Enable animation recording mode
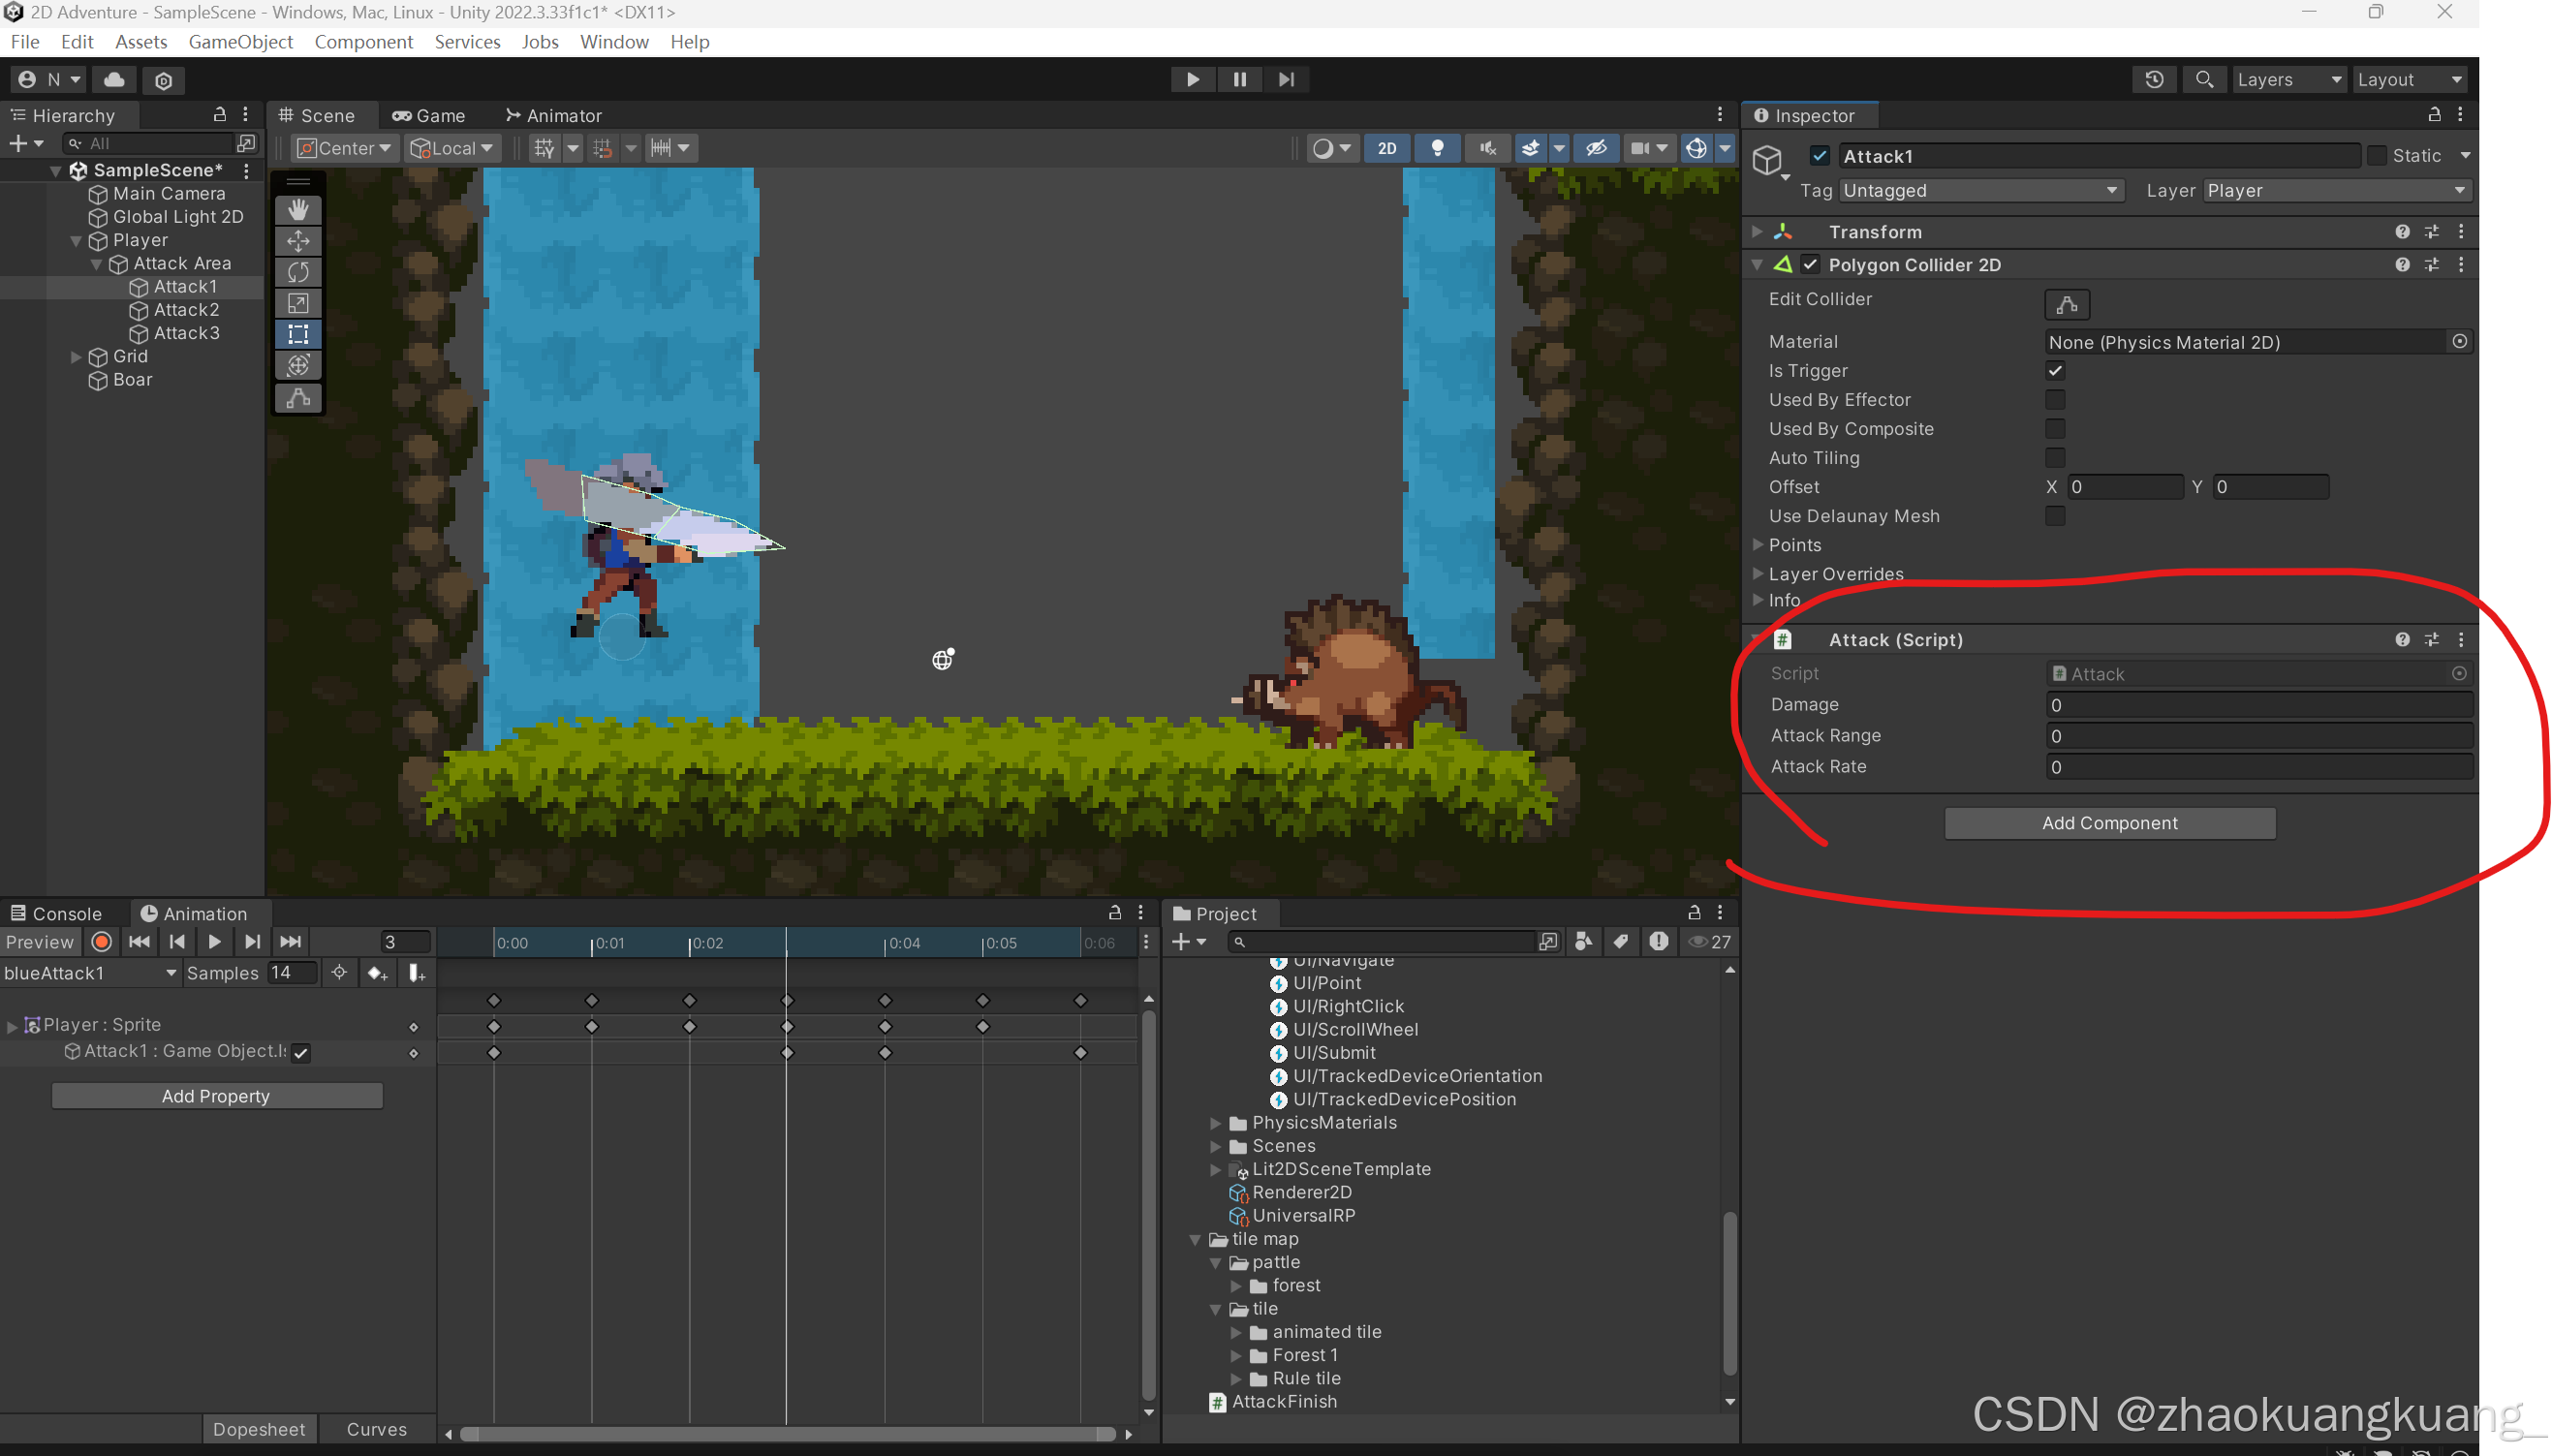Screen dimensions: 2552x1456 (101, 942)
